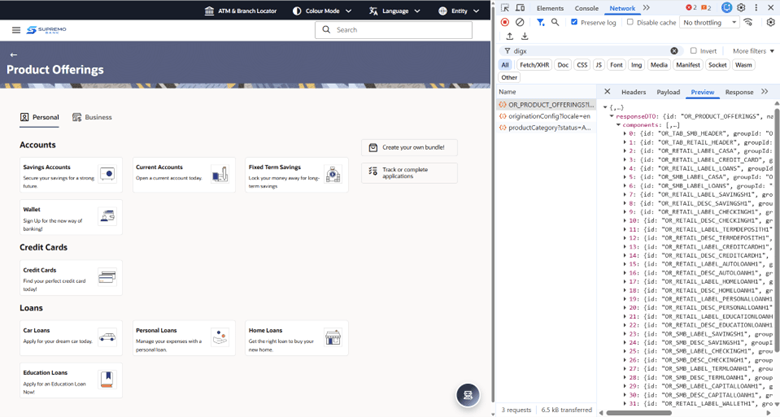Clear the network log
780x417 pixels.
click(x=520, y=22)
